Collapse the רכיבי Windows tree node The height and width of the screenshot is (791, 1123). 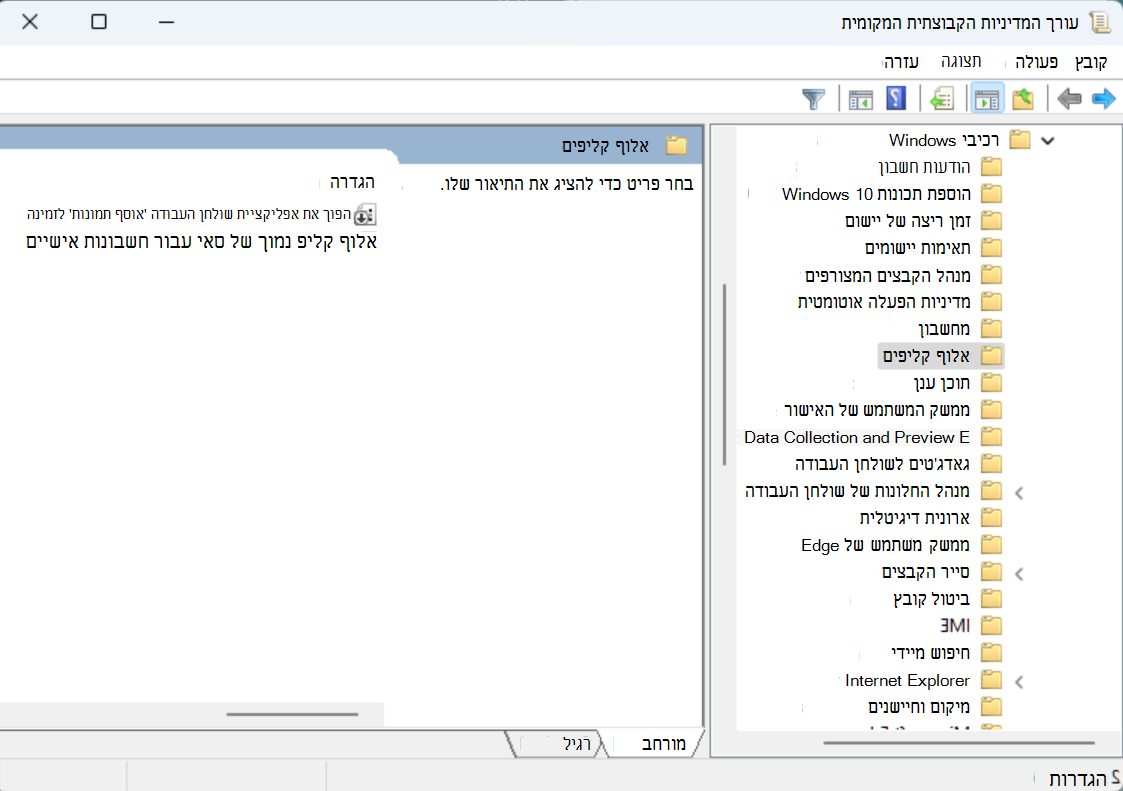pyautogui.click(x=1048, y=140)
